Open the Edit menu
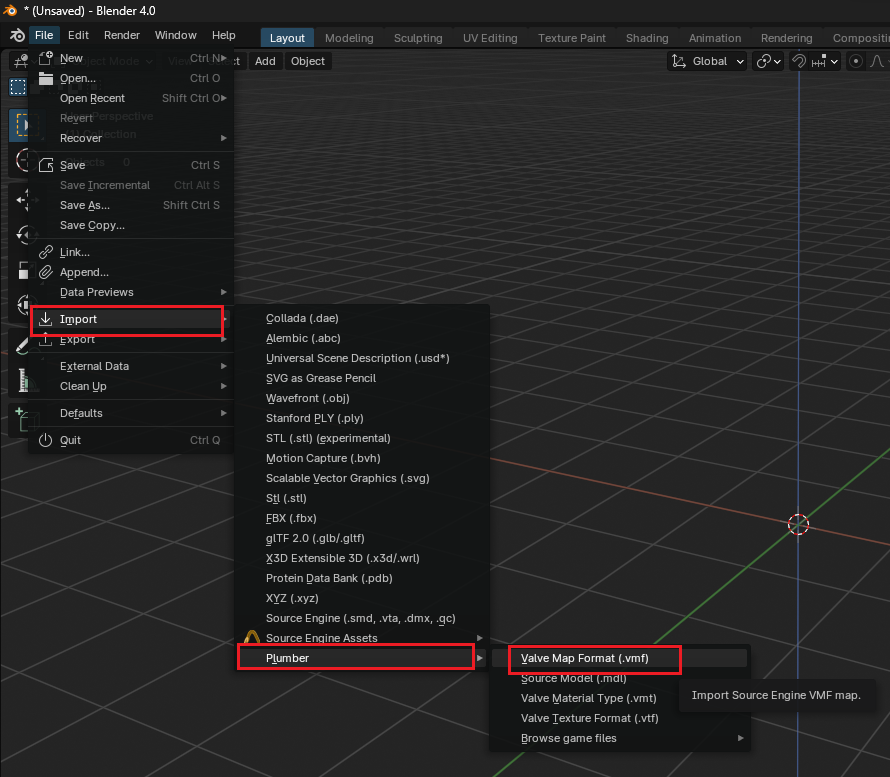Screen dimensions: 890x777 pos(78,35)
